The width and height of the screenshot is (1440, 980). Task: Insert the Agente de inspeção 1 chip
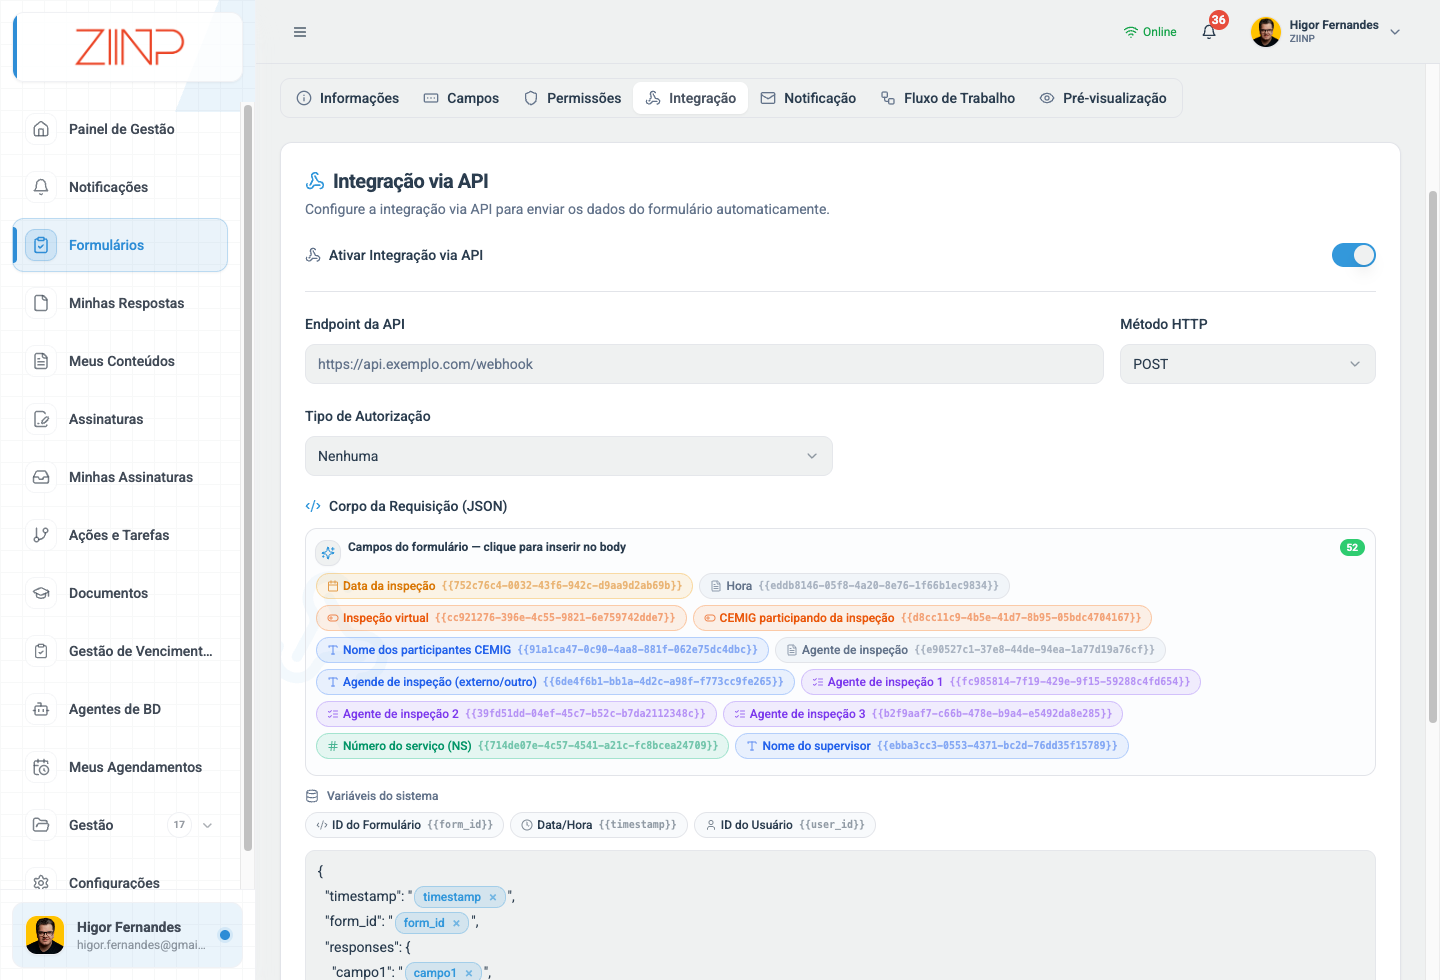(x=1001, y=682)
